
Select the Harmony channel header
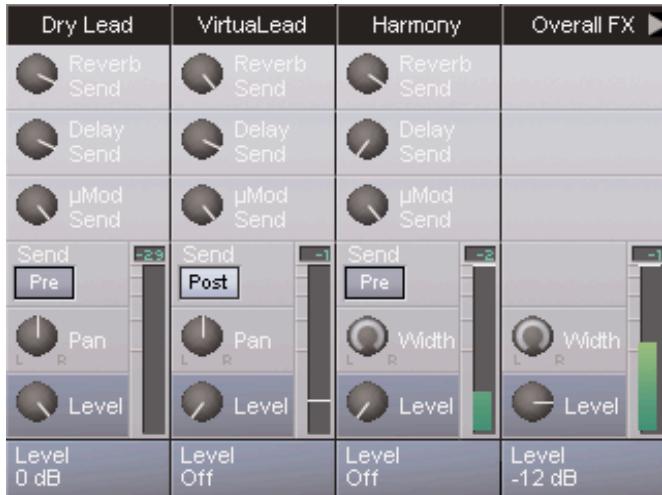tap(418, 25)
